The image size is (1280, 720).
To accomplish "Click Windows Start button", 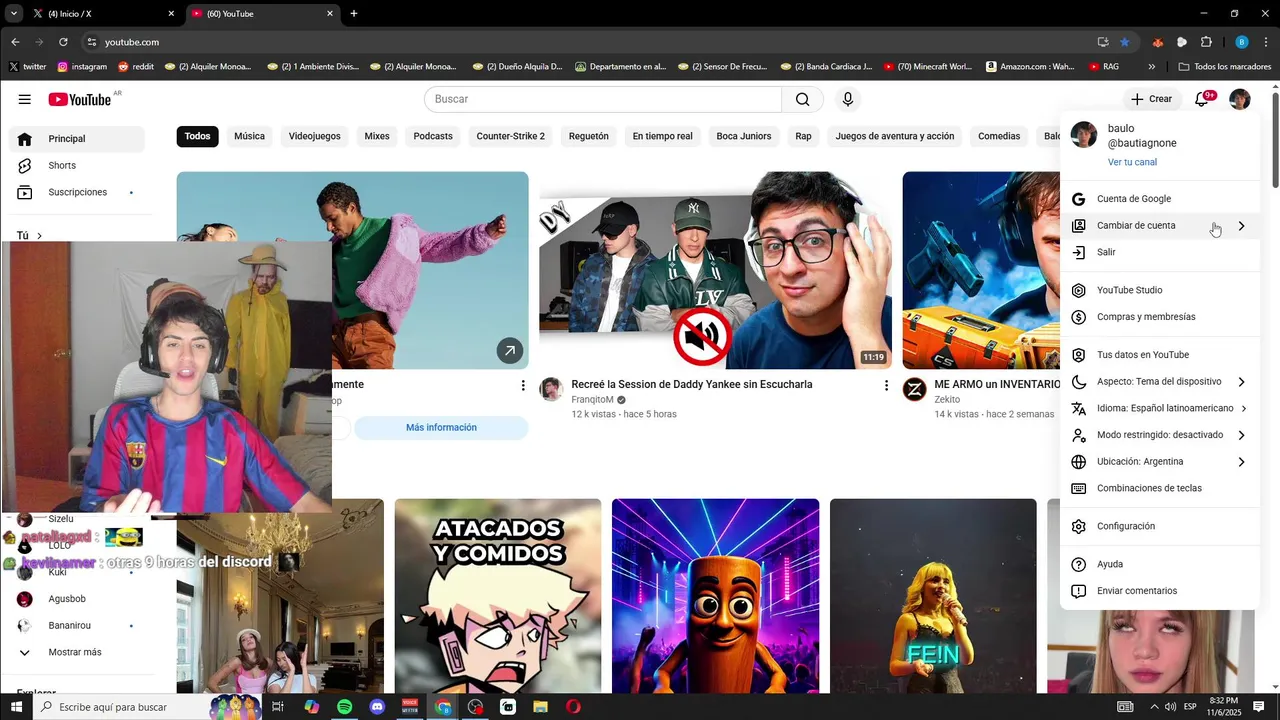I will 16,707.
